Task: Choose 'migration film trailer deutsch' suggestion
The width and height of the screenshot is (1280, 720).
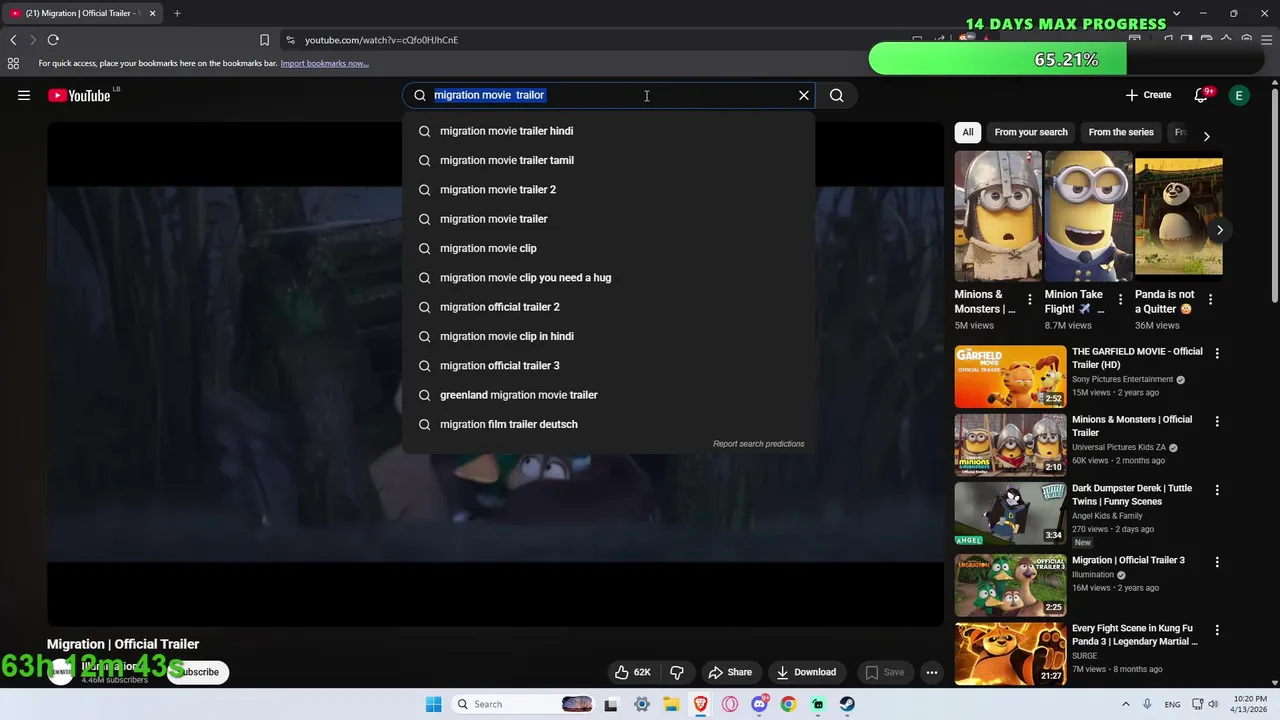Action: tap(608, 424)
